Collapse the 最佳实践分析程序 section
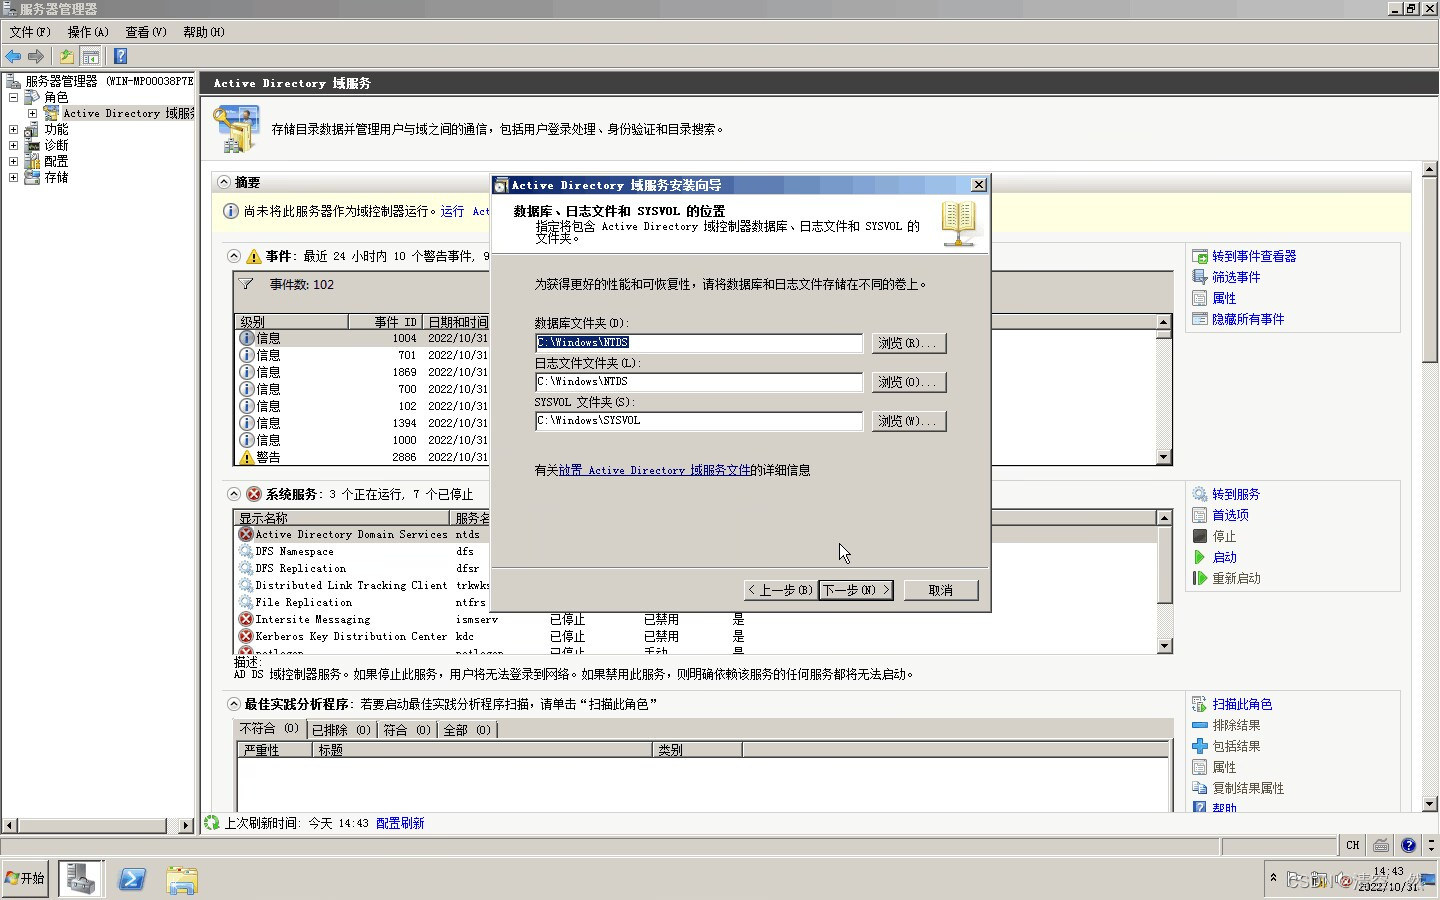This screenshot has height=900, width=1440. click(233, 704)
